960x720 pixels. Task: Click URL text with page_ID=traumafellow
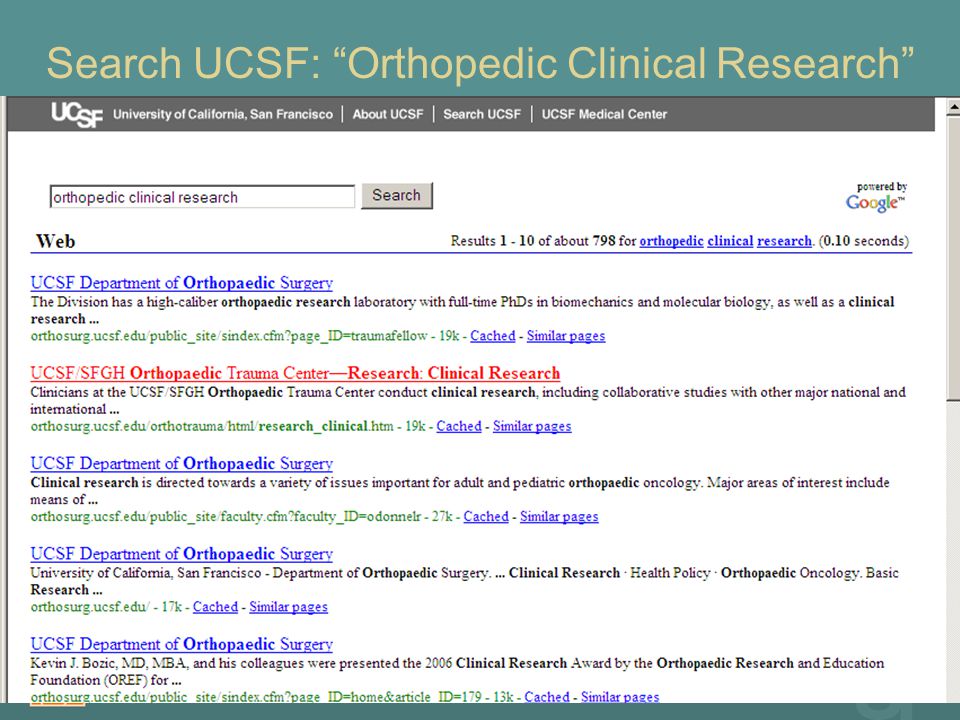click(x=229, y=336)
